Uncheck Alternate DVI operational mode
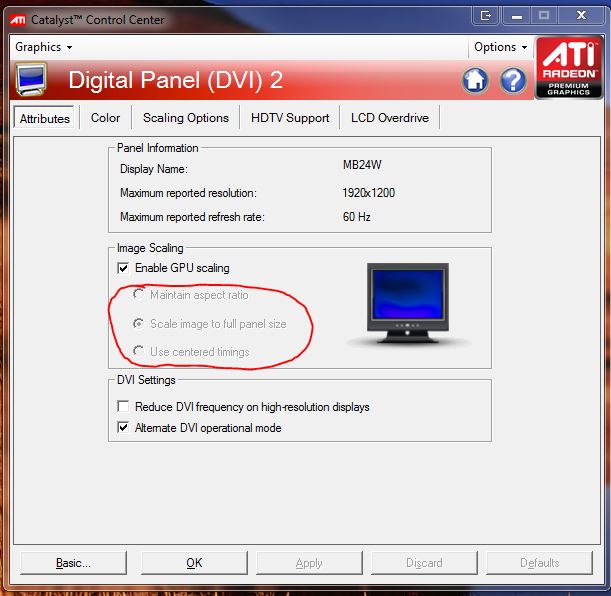611x596 pixels. tap(123, 427)
